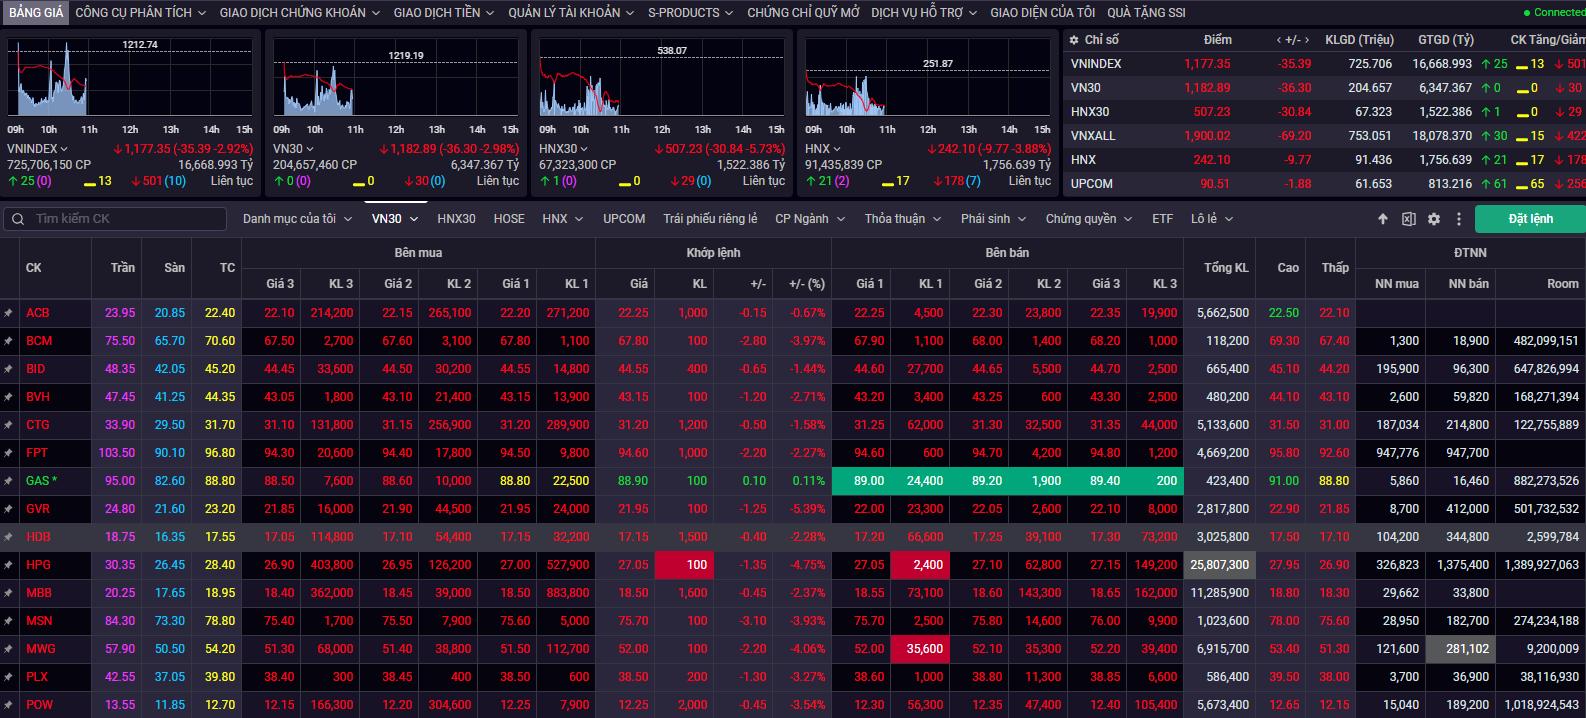Click the up arrow icon in toolbar
This screenshot has height=718, width=1586.
point(1383,219)
